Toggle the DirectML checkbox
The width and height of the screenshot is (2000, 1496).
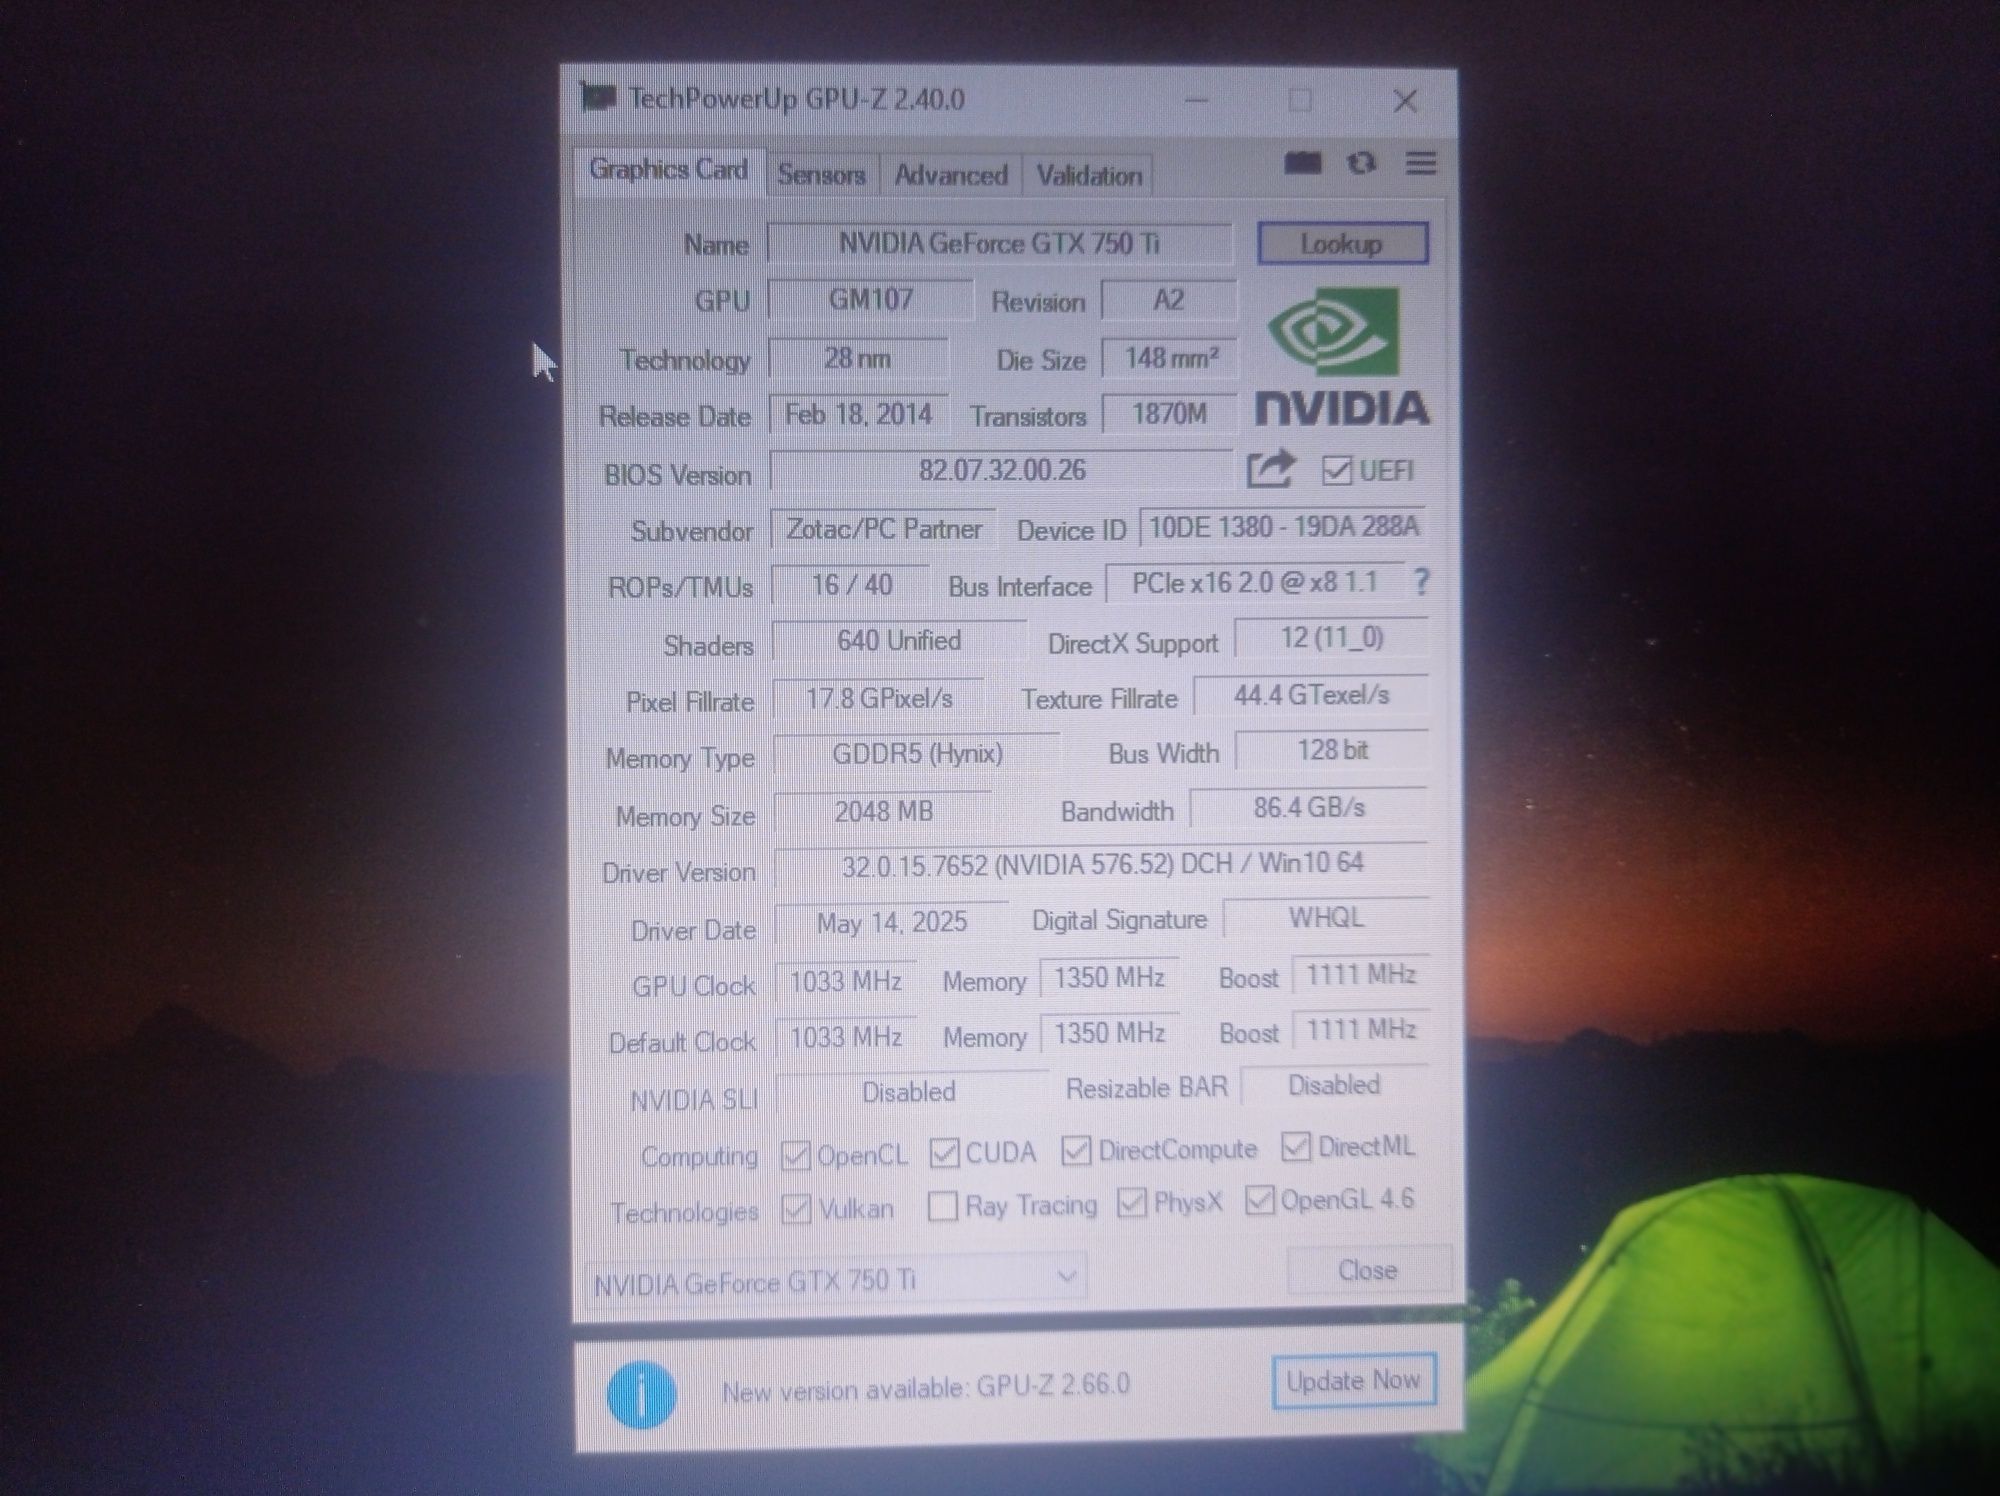point(1296,1146)
